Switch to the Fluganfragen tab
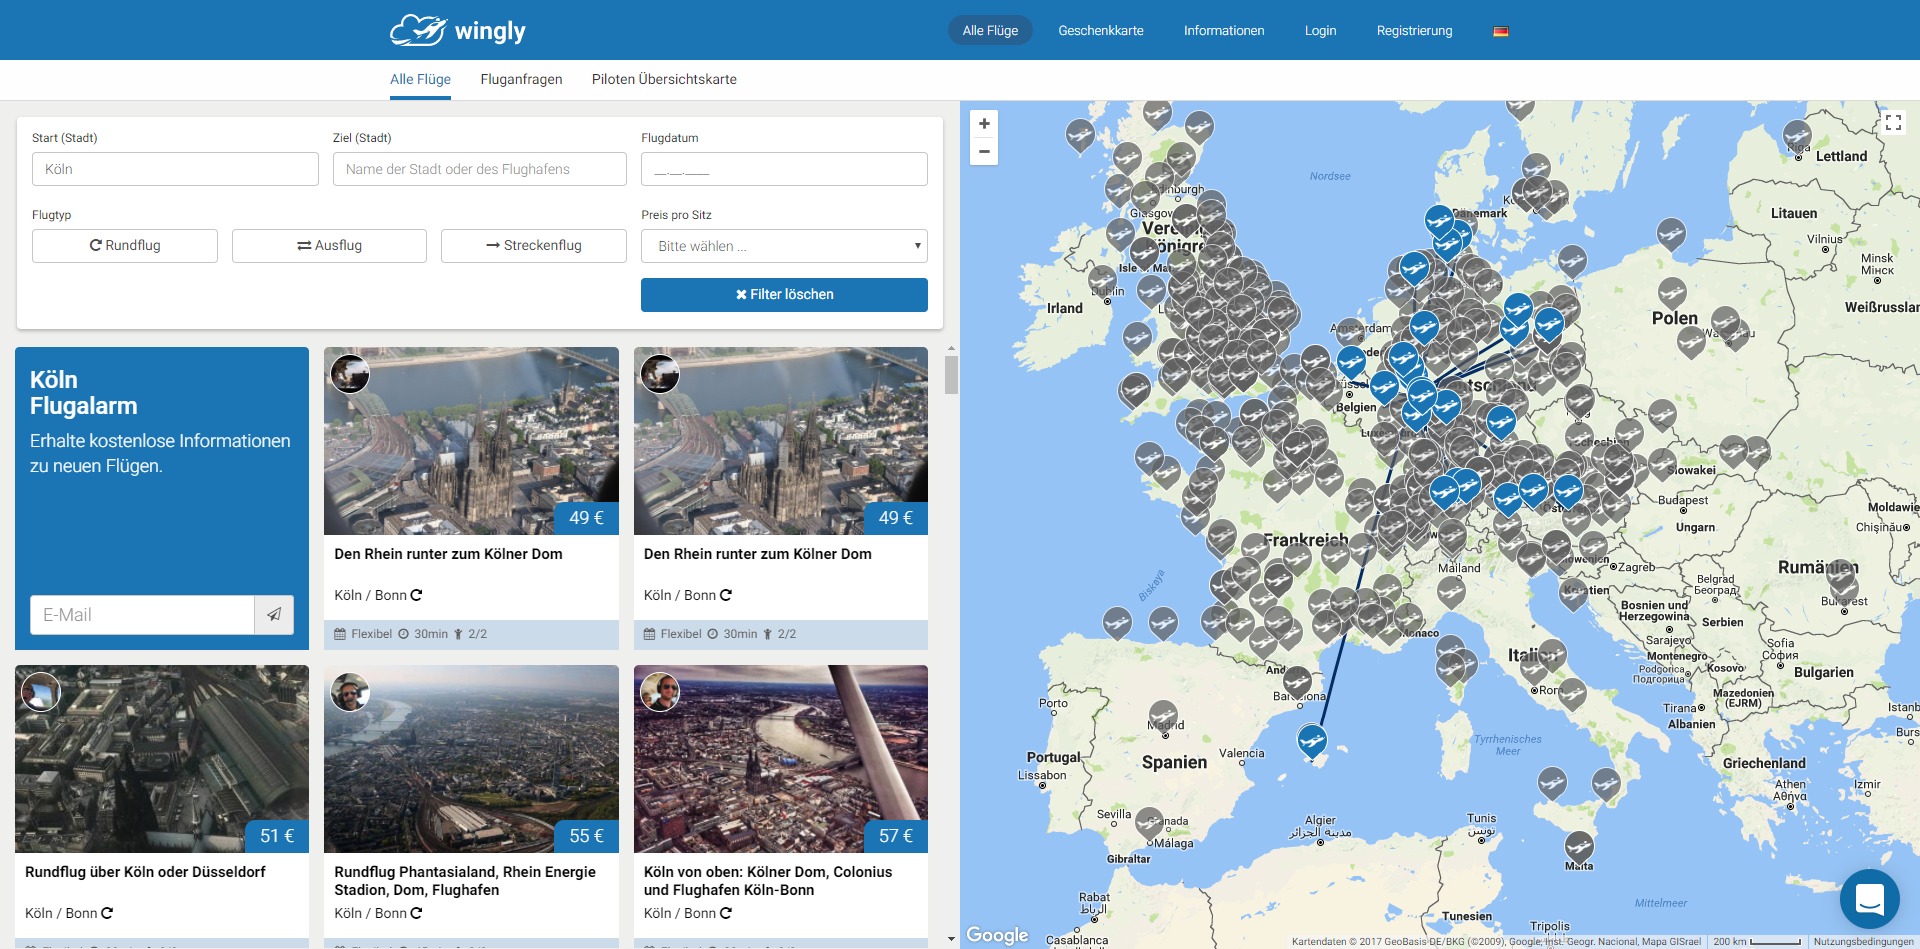Image resolution: width=1920 pixels, height=949 pixels. click(x=521, y=79)
